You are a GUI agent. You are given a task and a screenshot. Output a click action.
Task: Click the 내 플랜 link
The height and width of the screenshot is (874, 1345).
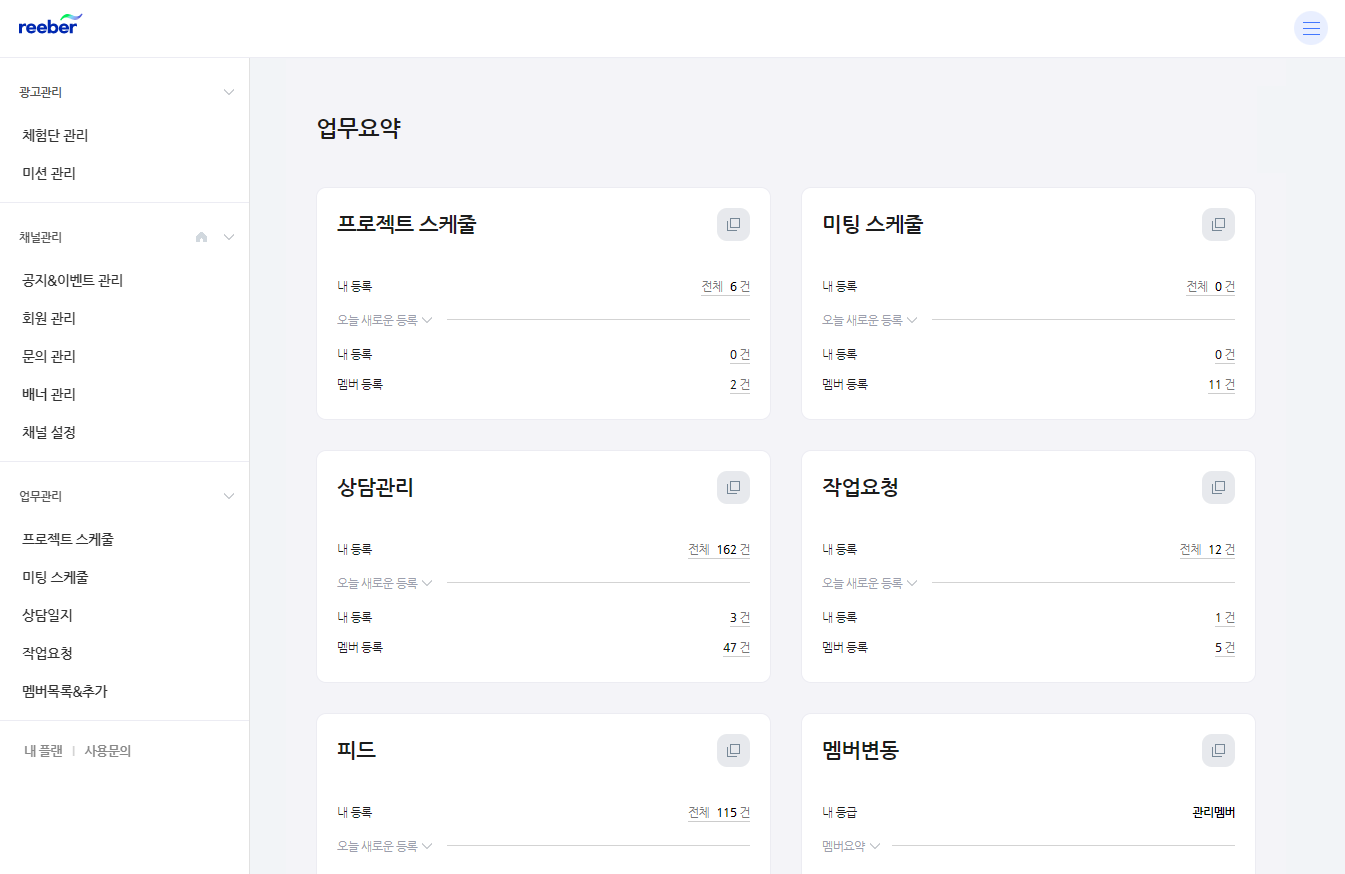44,751
